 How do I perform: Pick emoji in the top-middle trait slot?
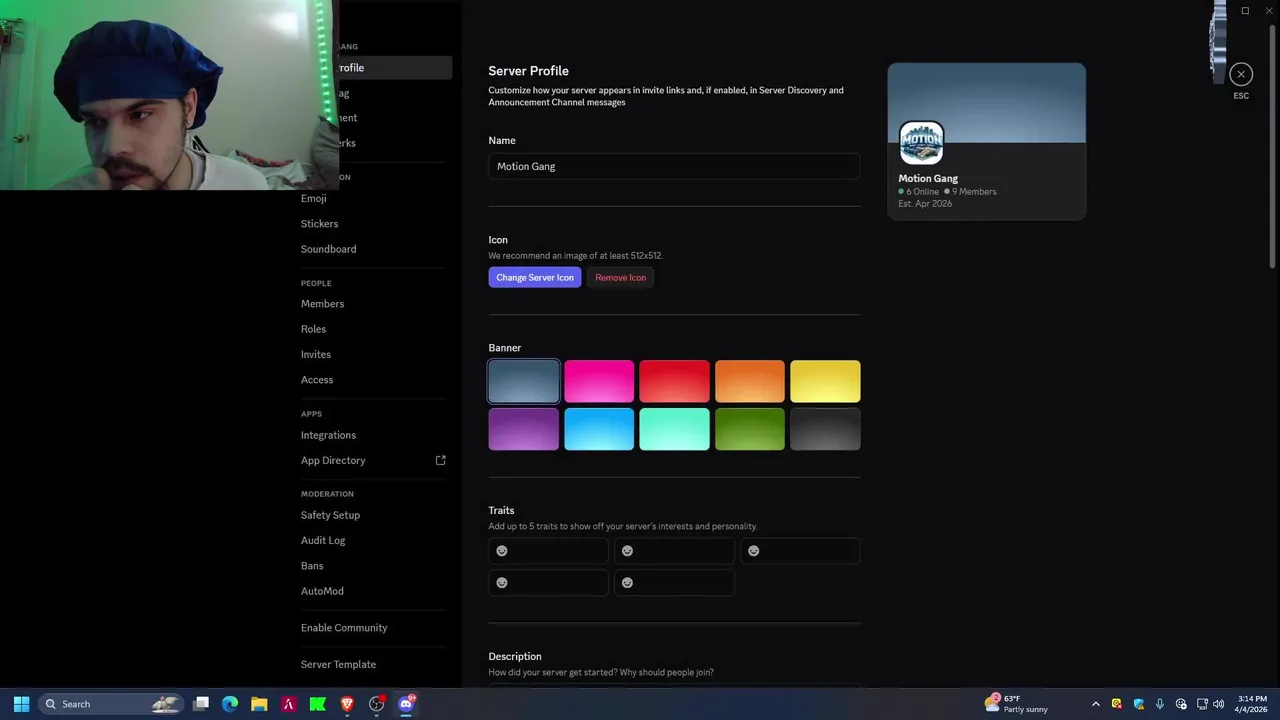[x=627, y=551]
